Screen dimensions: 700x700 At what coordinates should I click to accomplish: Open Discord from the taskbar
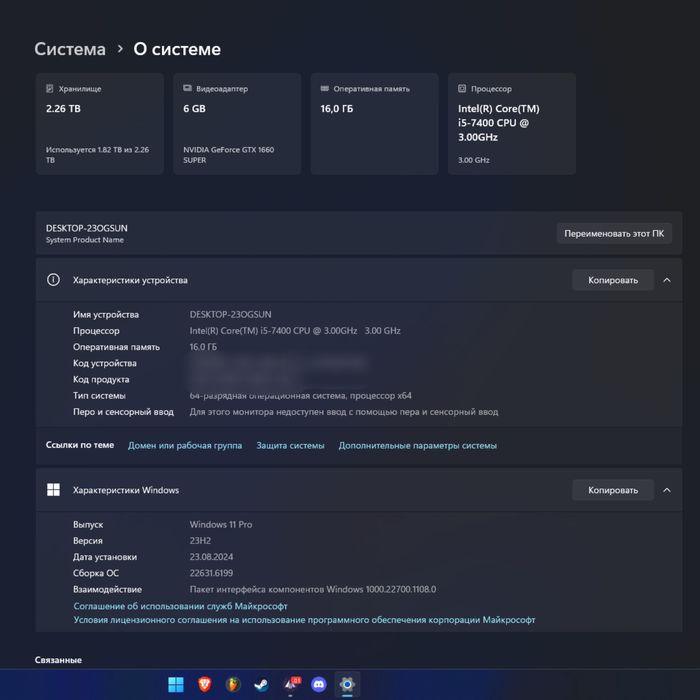[319, 684]
